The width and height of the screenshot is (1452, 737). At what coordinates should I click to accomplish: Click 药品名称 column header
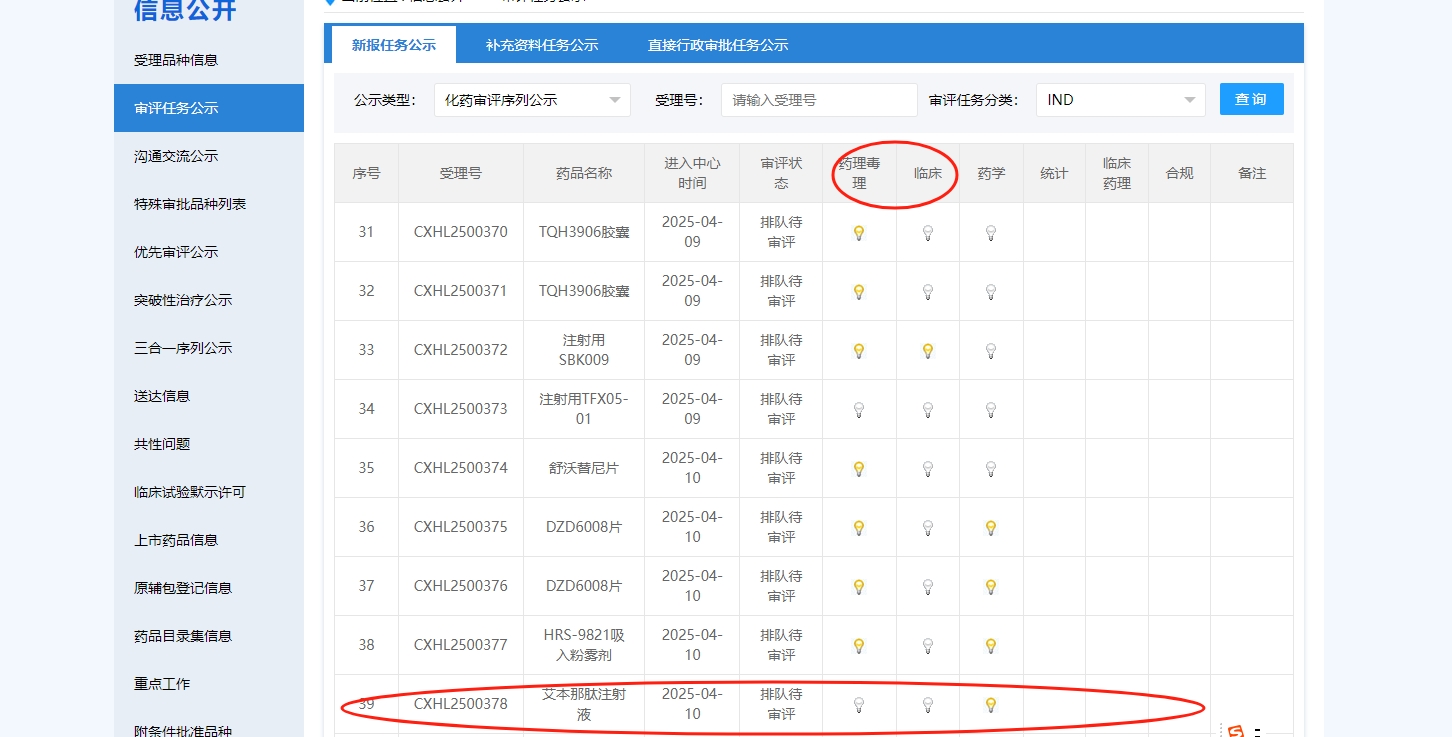tap(584, 173)
